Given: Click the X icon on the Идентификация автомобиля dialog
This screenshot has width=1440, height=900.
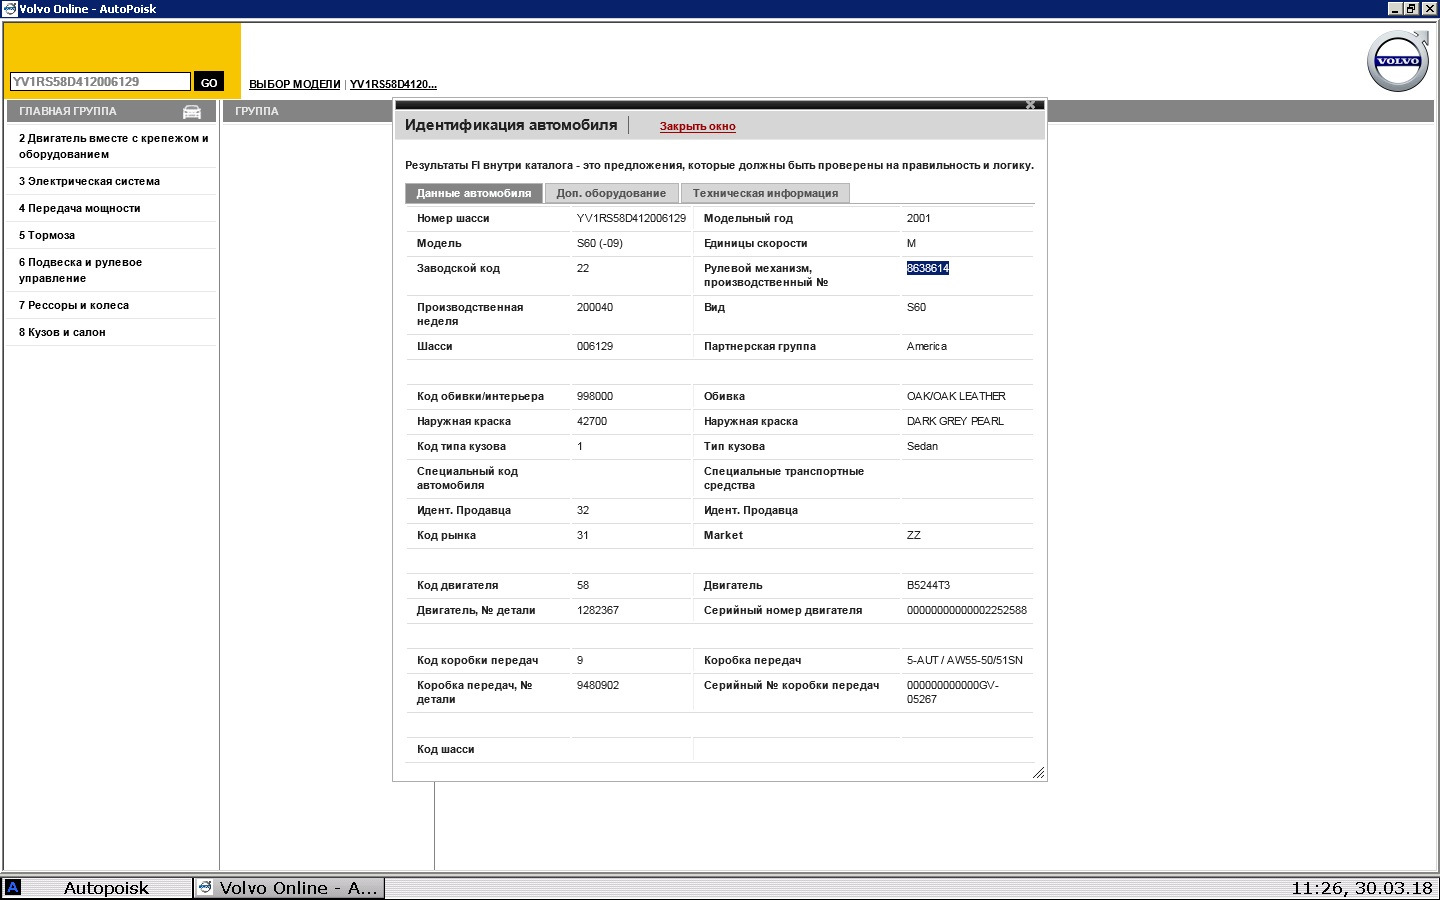Looking at the screenshot, I should point(1030,103).
